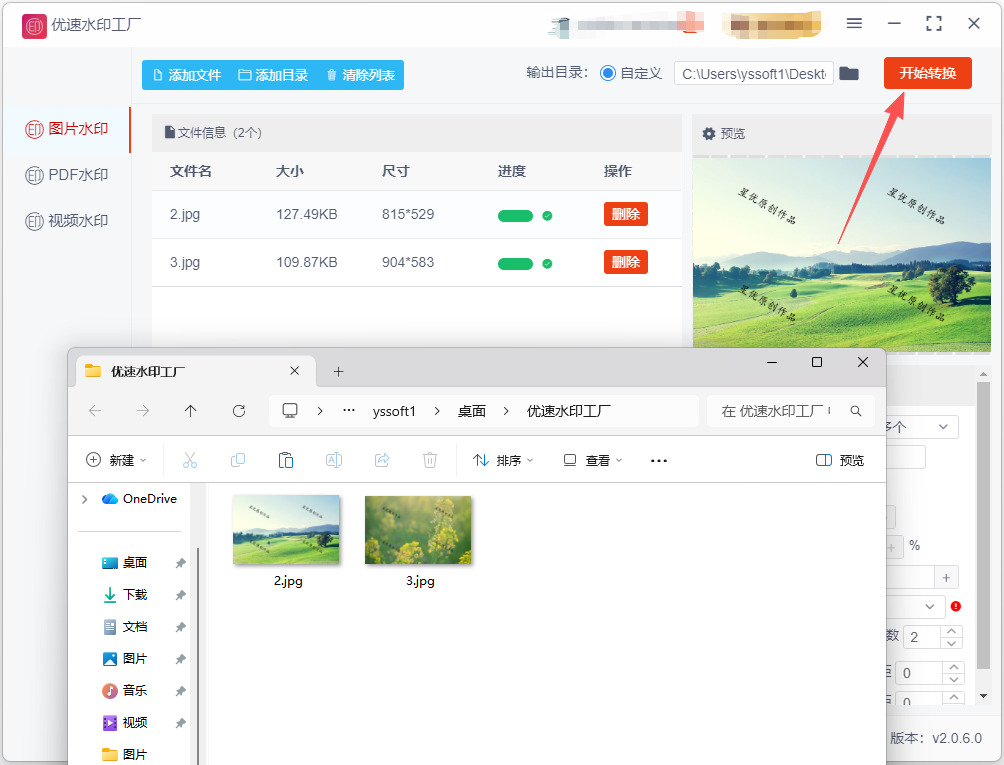Open the hamburger menu in watermark app

coord(854,24)
